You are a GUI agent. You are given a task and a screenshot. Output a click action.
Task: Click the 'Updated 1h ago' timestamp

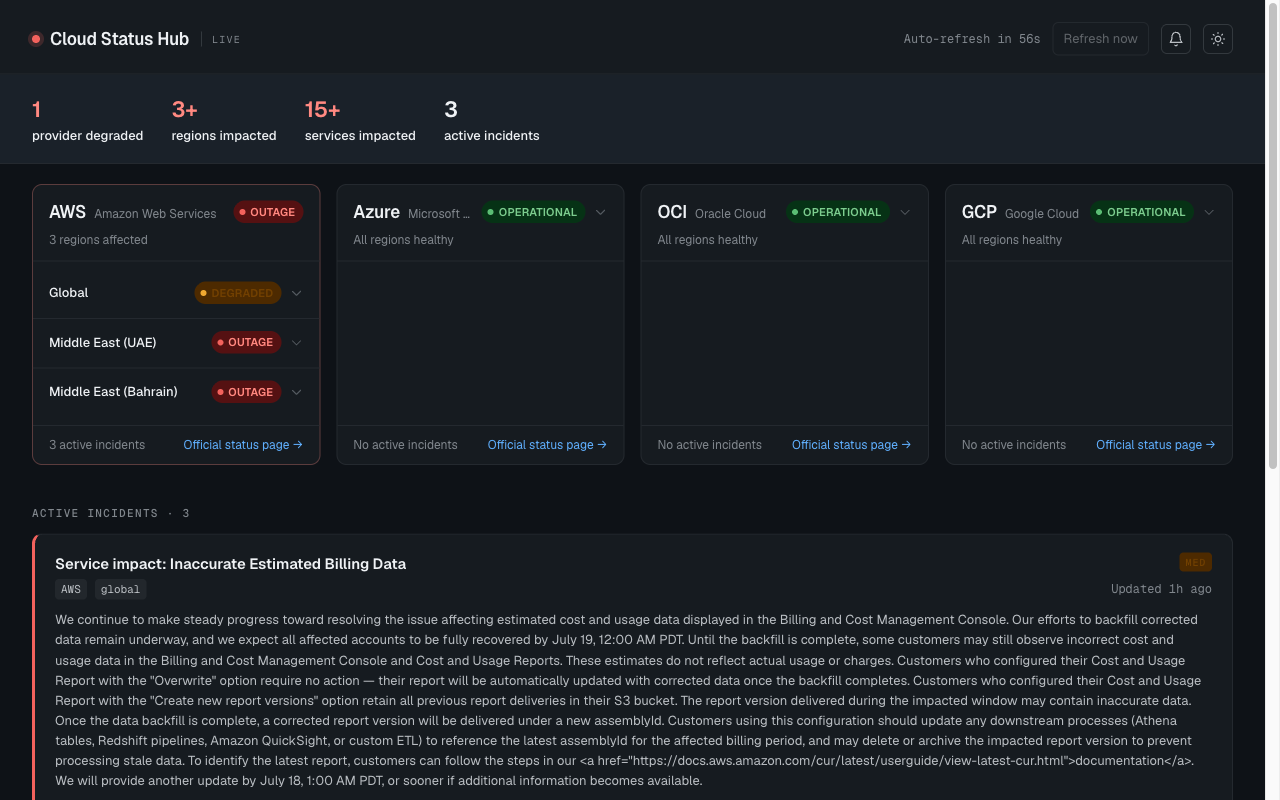tap(1161, 589)
